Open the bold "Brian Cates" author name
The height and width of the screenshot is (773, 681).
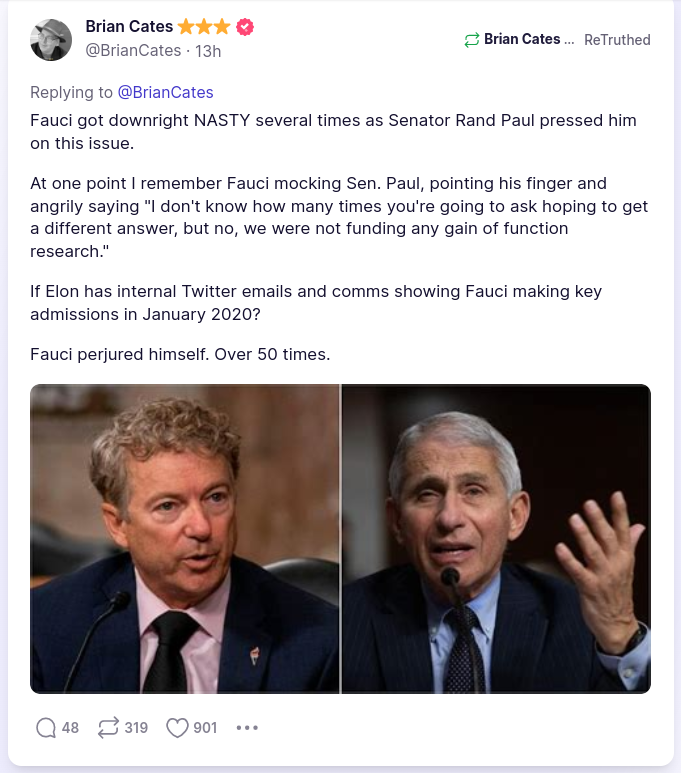(129, 27)
